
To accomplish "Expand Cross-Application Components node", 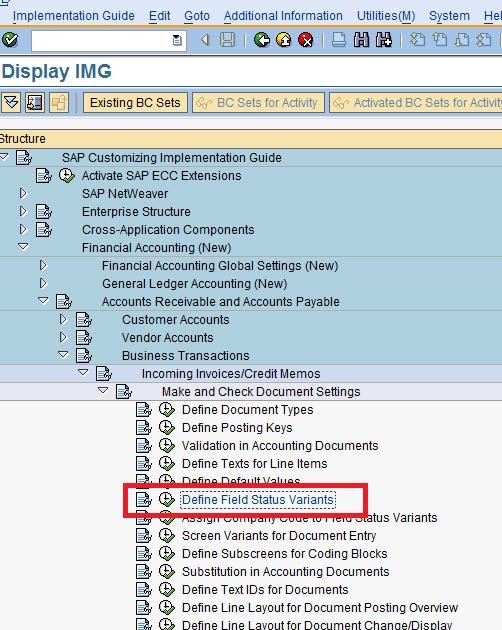I will [23, 229].
